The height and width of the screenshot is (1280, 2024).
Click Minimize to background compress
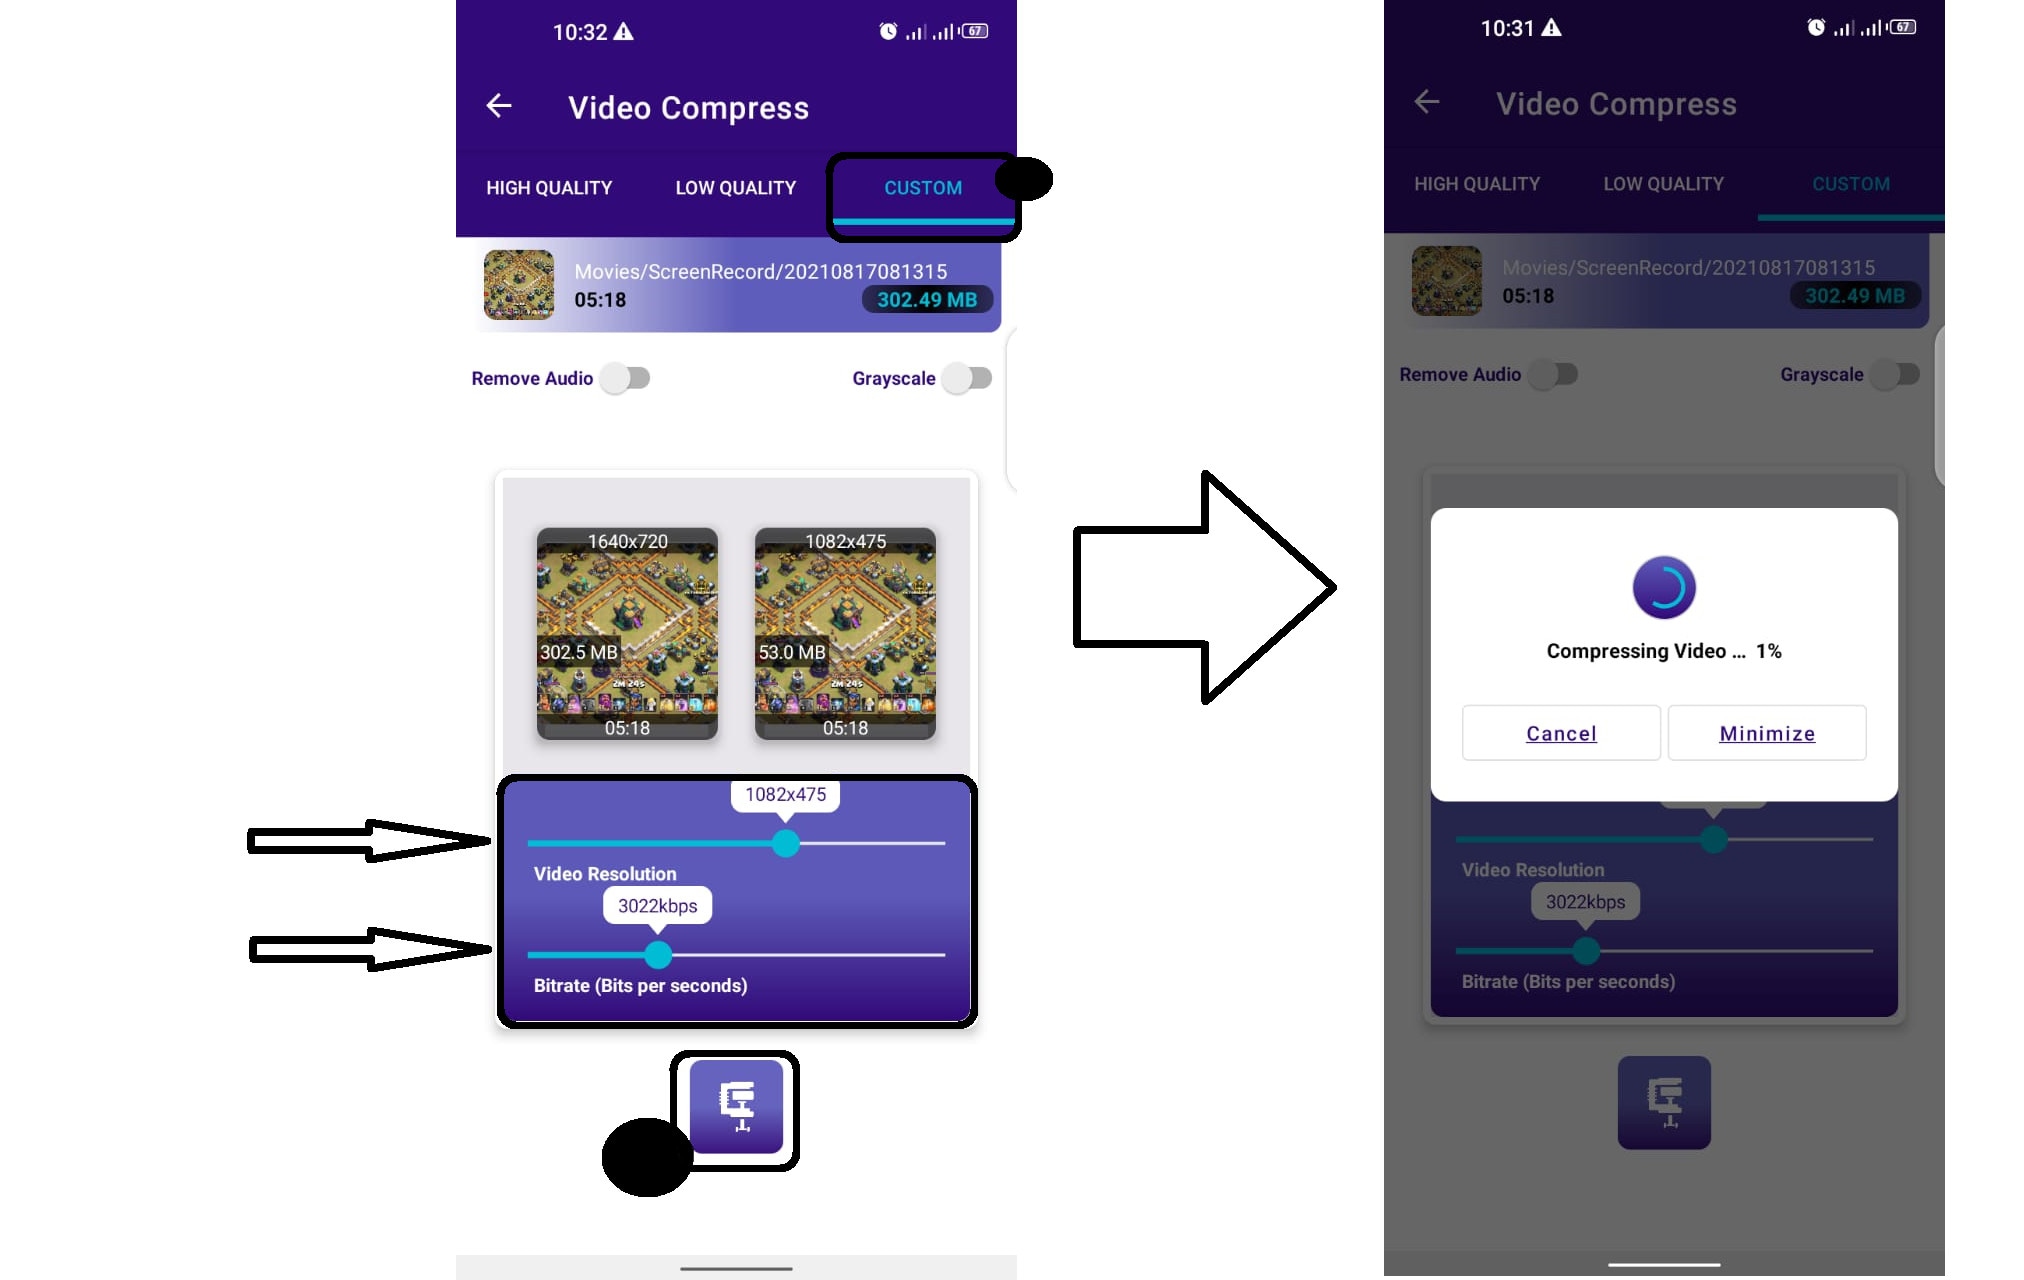coord(1766,731)
